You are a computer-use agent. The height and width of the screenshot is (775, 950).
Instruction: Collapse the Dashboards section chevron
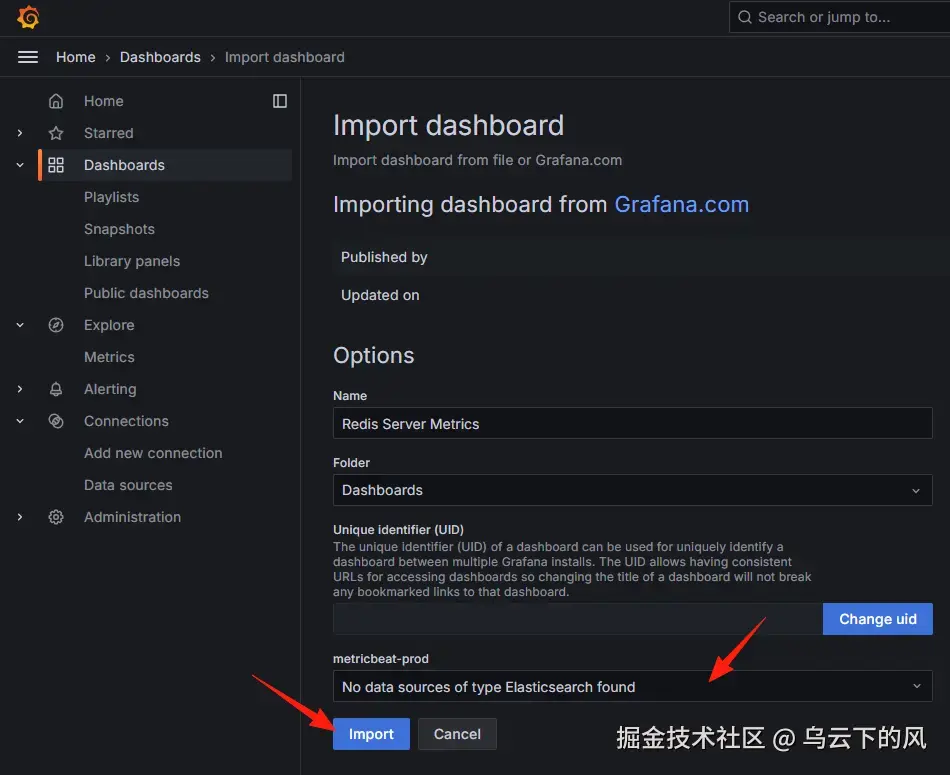click(20, 165)
